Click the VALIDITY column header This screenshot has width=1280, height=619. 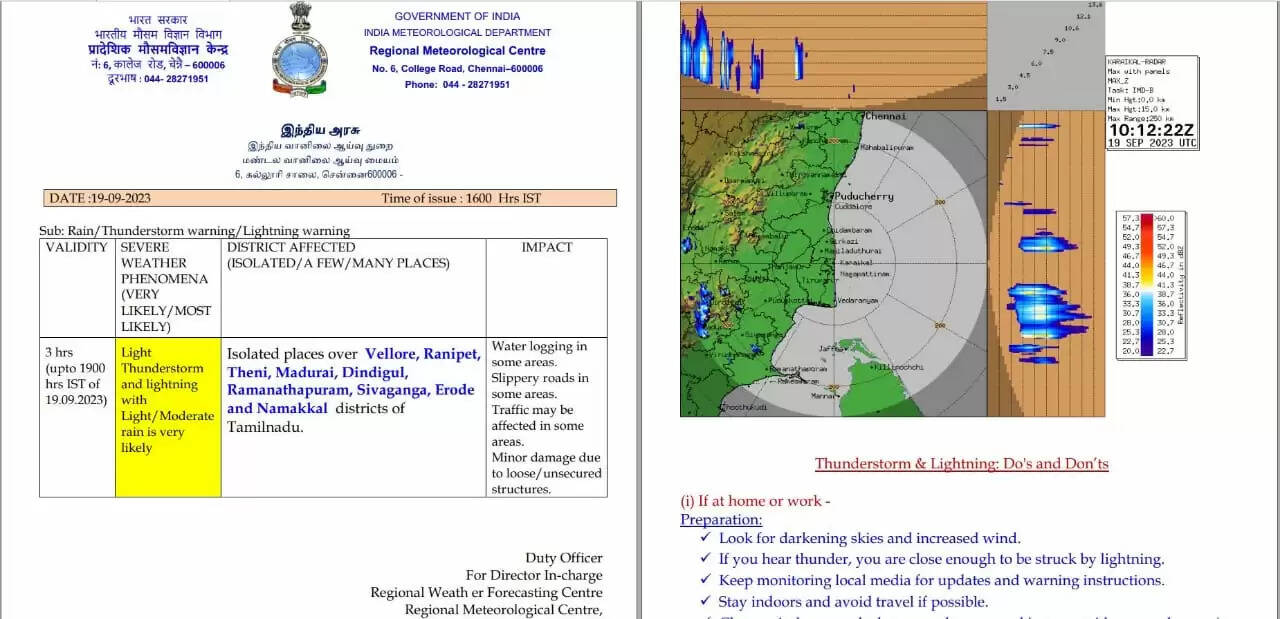(x=76, y=247)
